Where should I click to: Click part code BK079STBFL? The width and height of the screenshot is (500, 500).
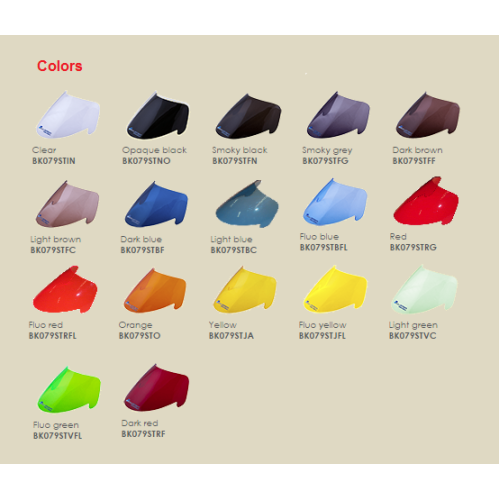click(323, 247)
